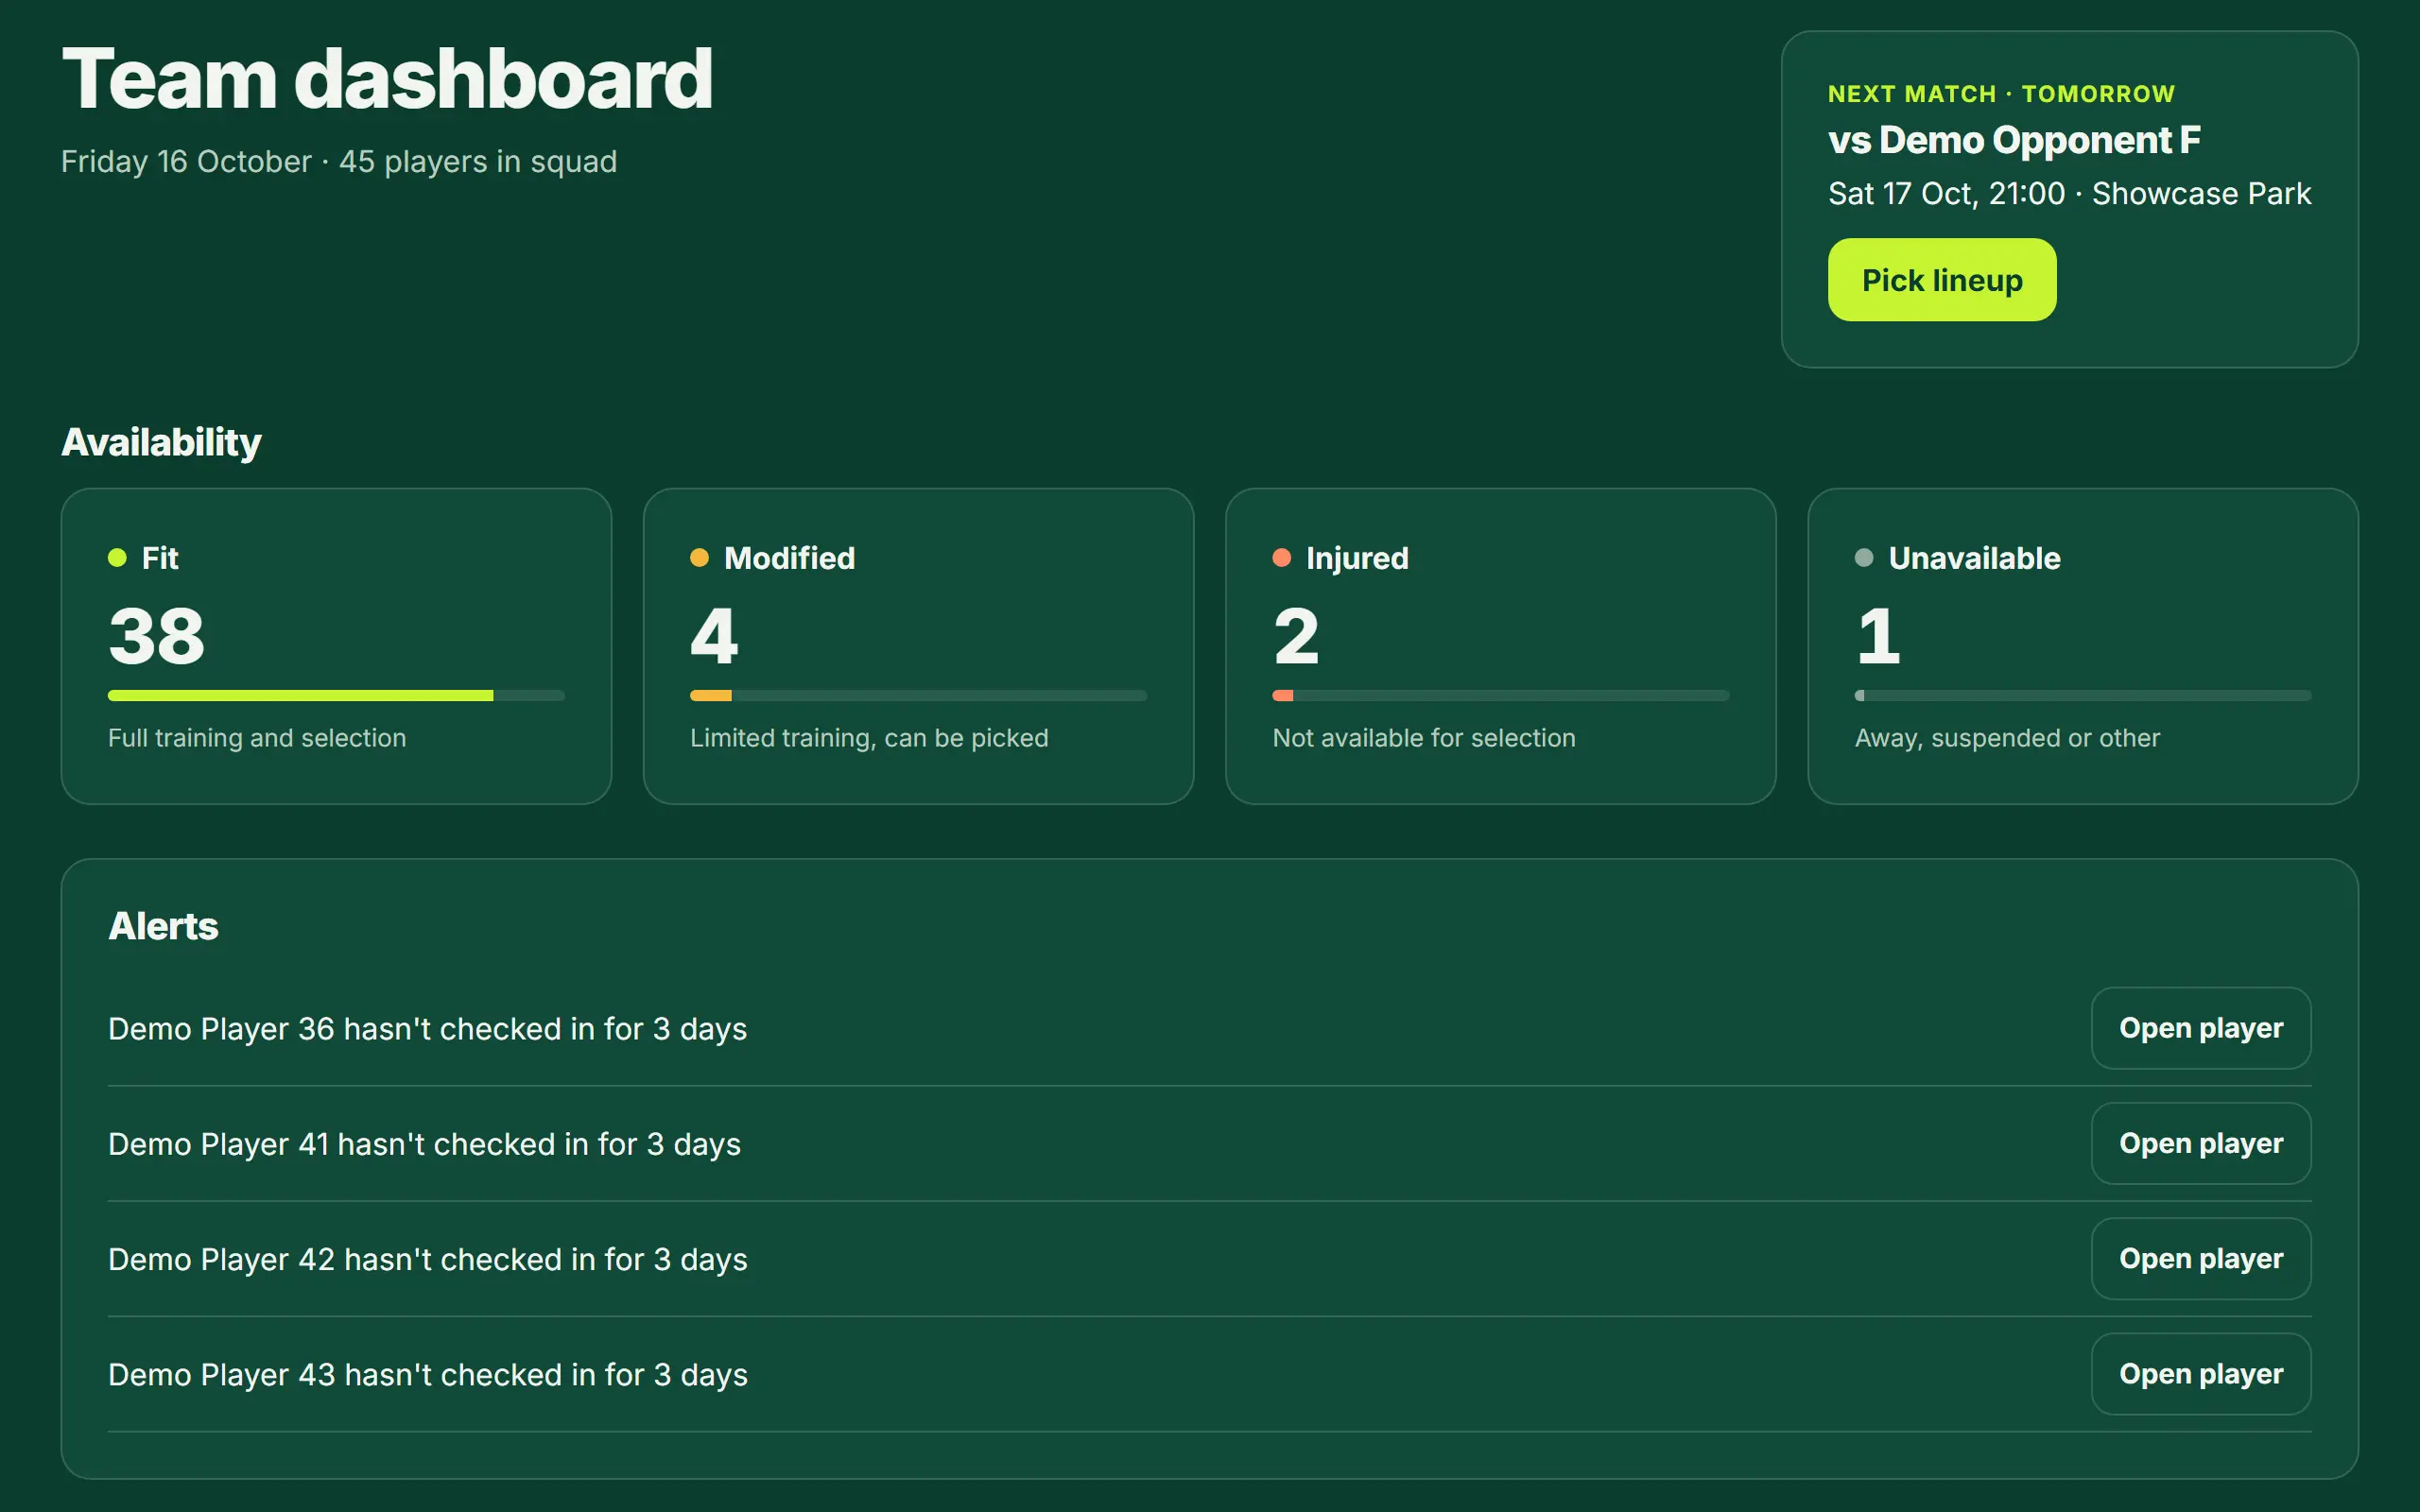Click 'Not available for selection' caption
The image size is (2420, 1512).
pyautogui.click(x=1423, y=738)
